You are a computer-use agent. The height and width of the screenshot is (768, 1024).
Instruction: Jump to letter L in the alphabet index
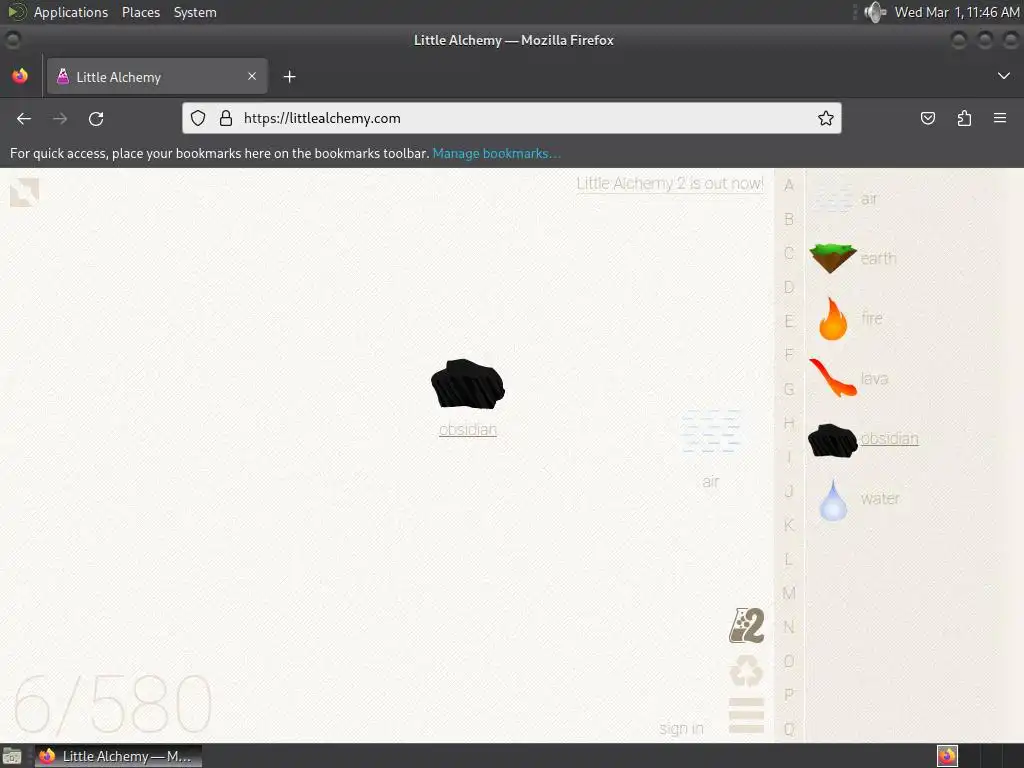[789, 559]
